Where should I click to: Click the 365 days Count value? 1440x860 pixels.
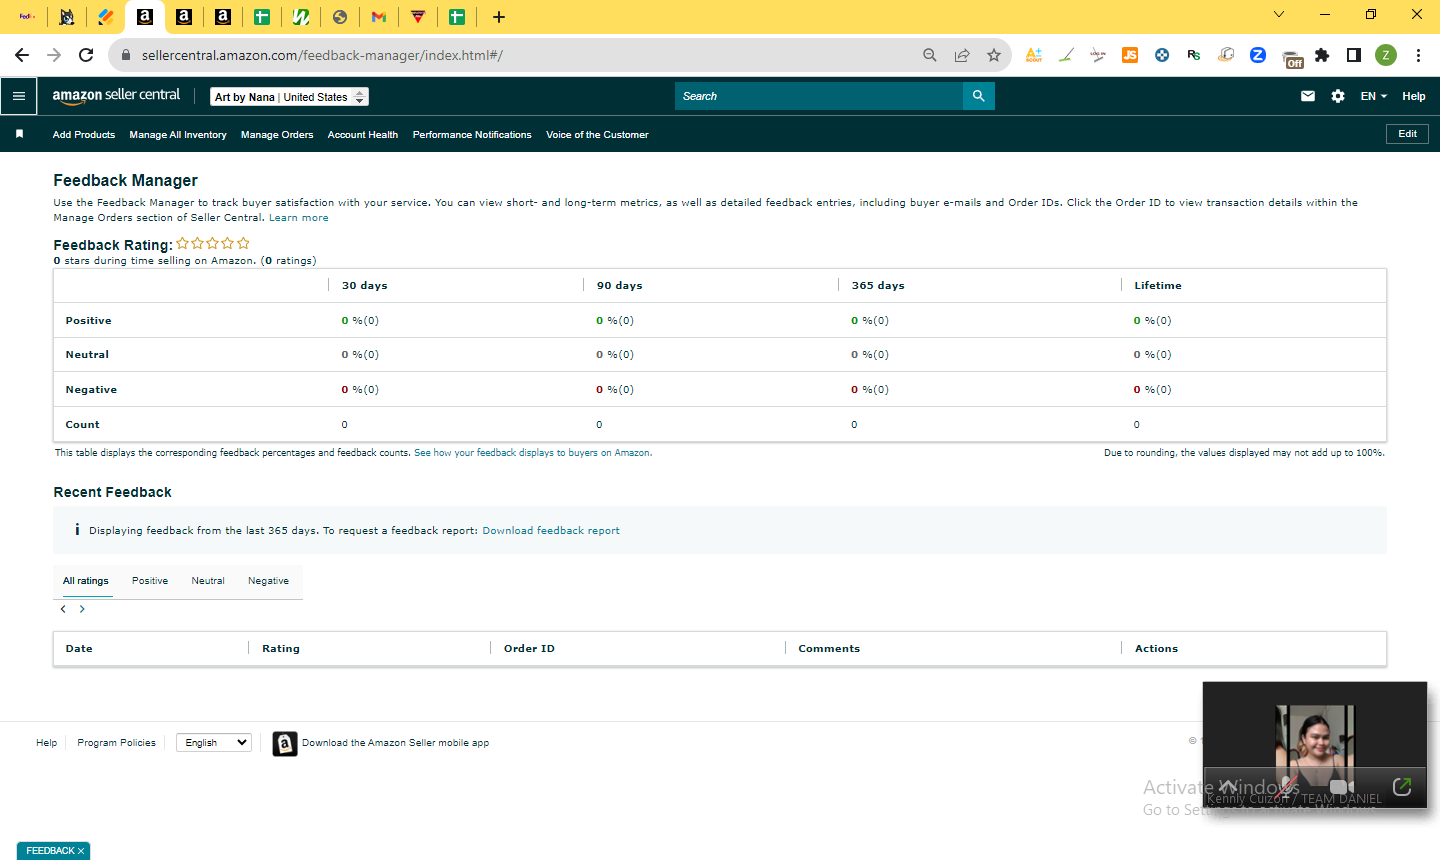point(854,425)
